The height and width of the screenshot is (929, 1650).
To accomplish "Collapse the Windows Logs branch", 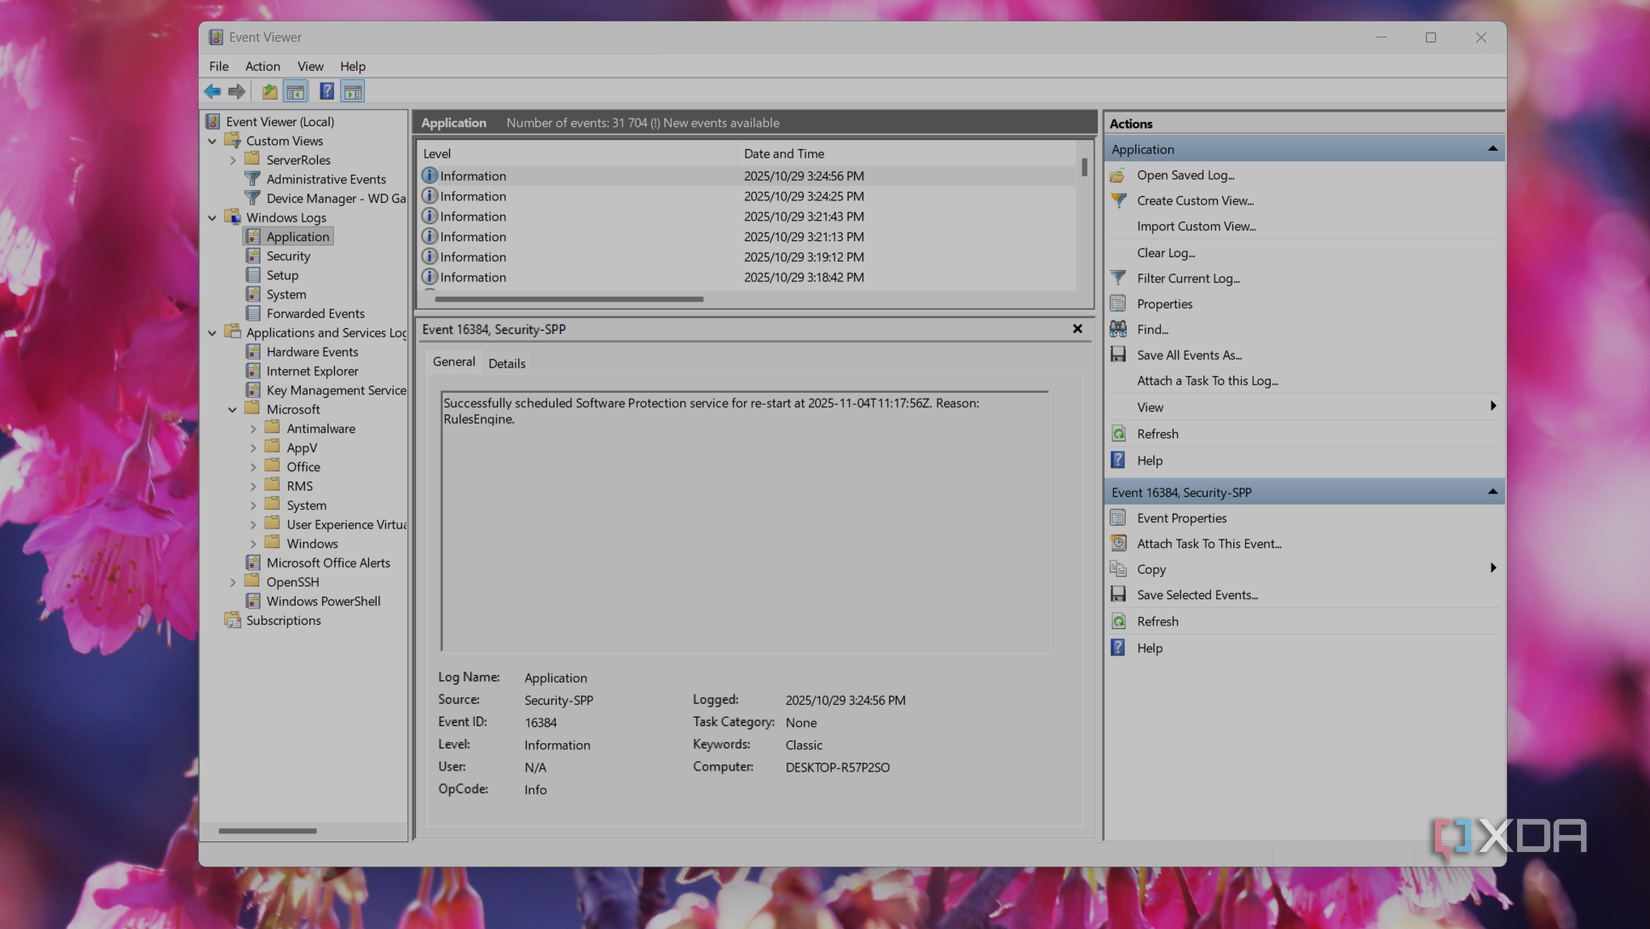I will click(x=212, y=217).
